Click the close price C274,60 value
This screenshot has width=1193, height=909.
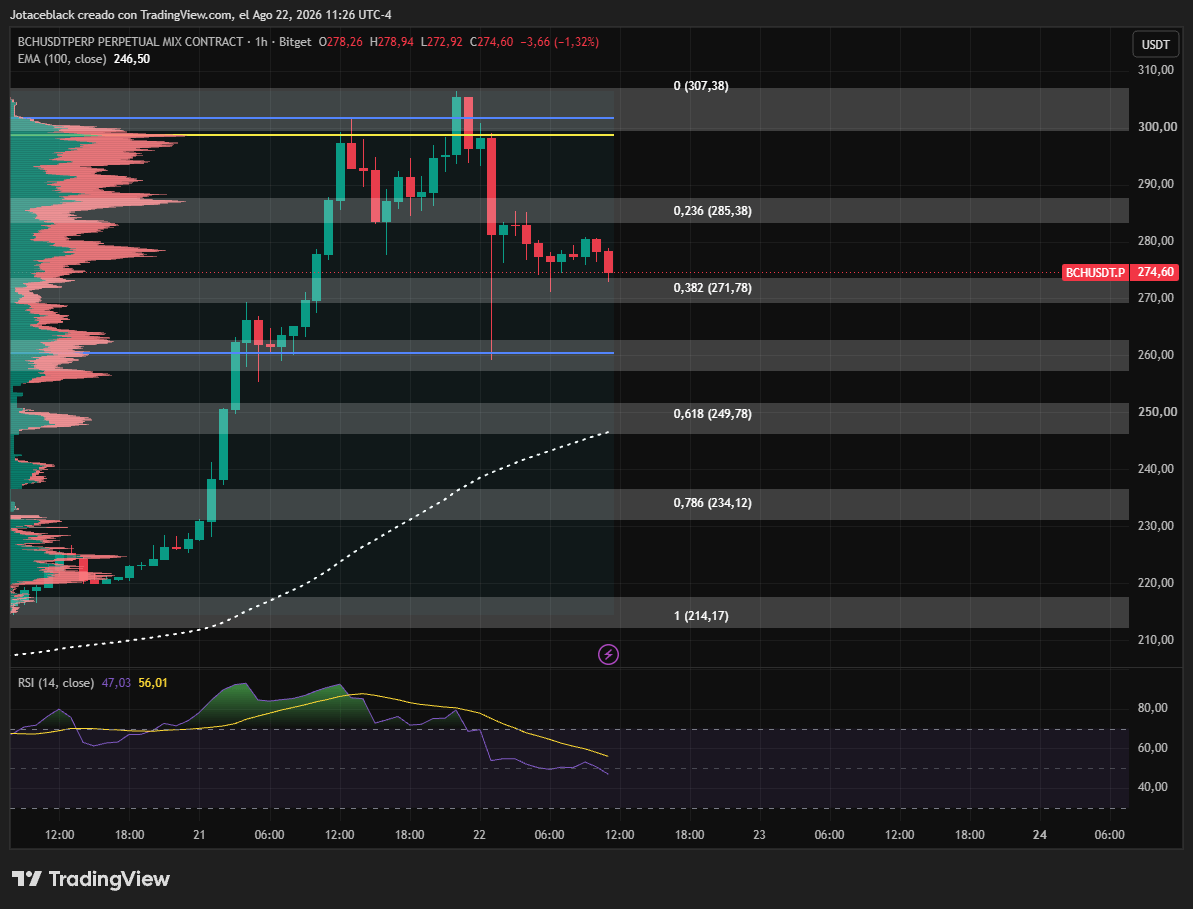click(x=491, y=42)
